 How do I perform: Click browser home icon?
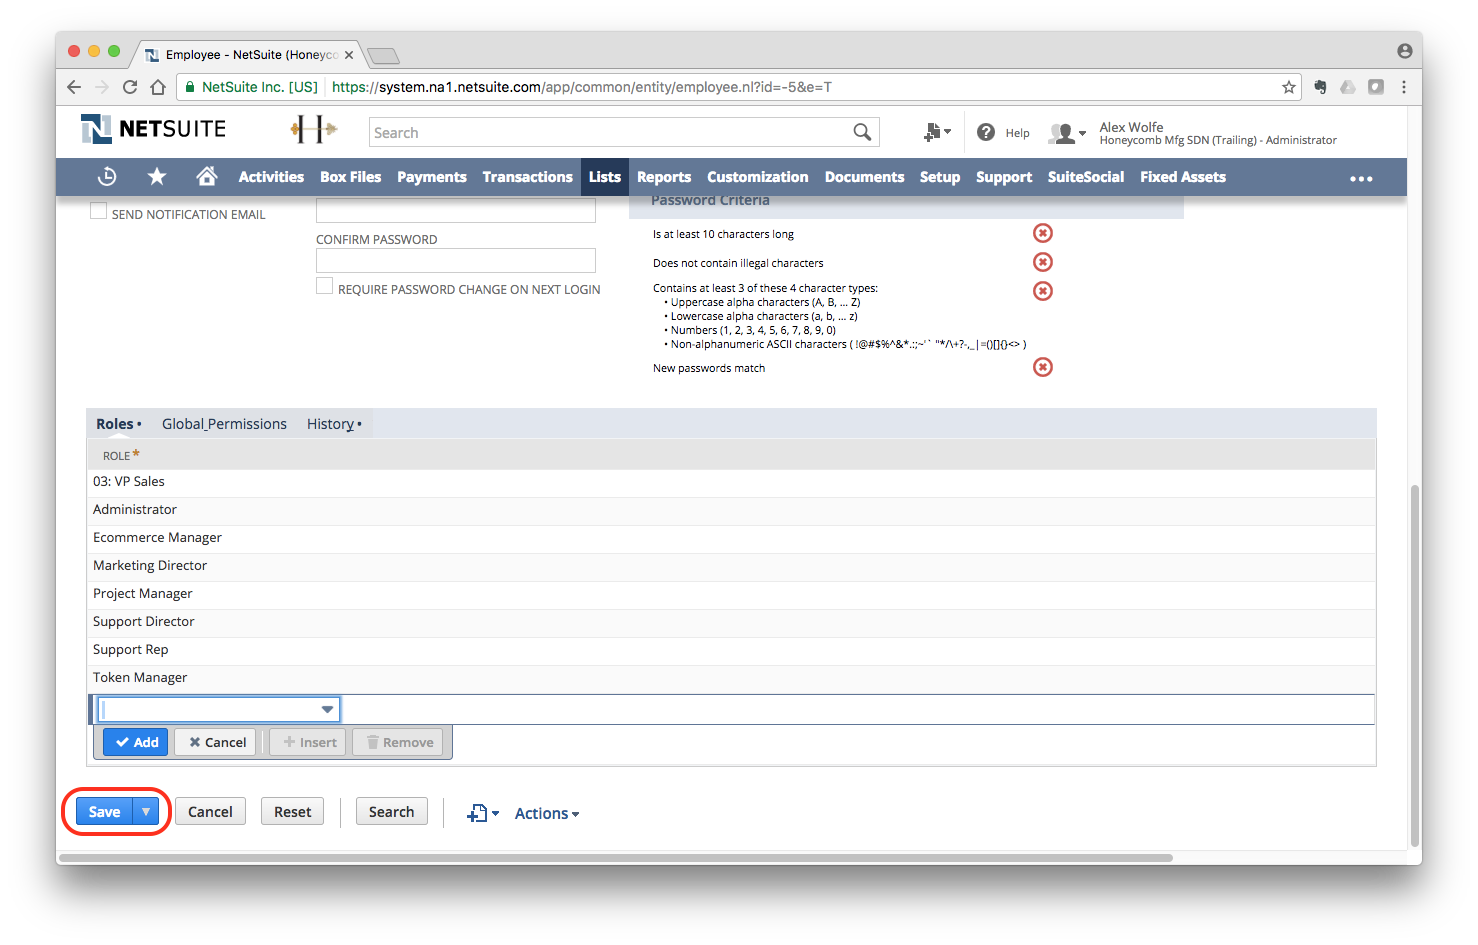[158, 87]
